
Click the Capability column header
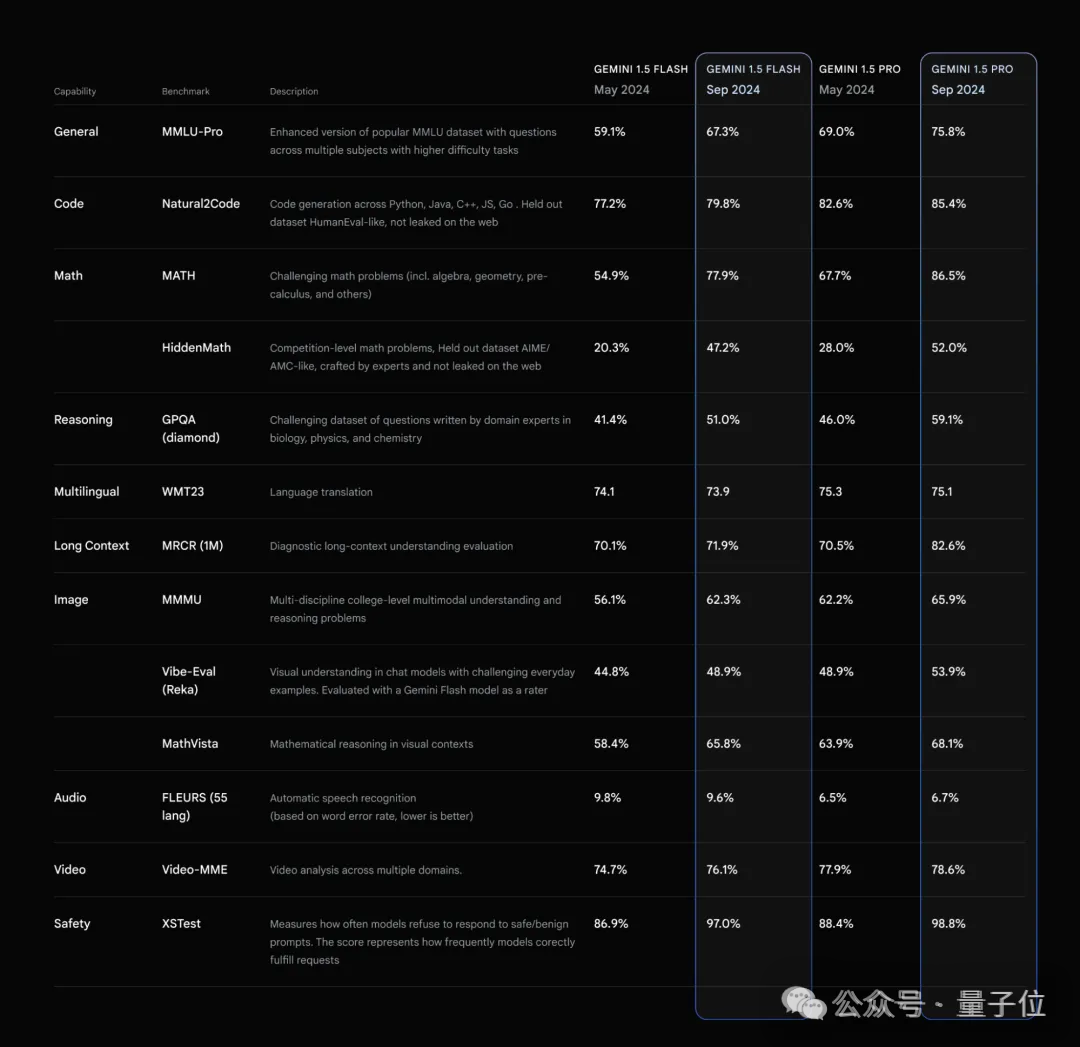point(74,91)
